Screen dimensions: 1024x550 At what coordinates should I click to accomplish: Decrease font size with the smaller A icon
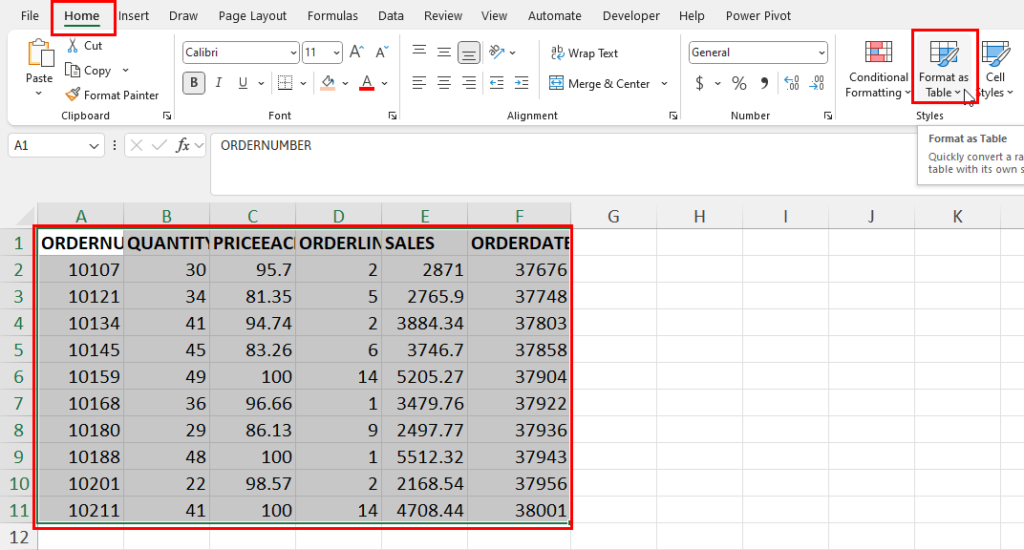(x=382, y=52)
